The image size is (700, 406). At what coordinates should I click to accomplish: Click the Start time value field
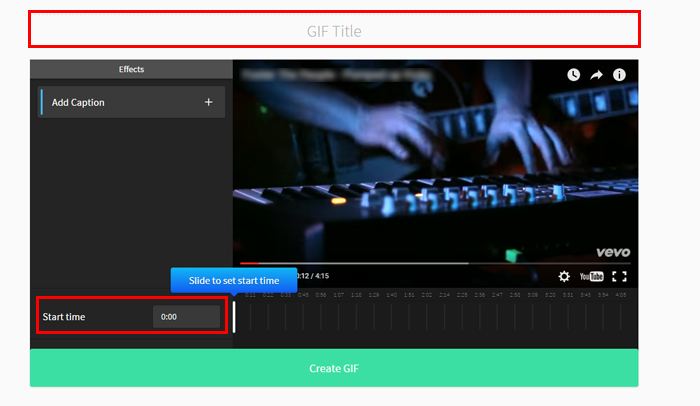point(187,317)
